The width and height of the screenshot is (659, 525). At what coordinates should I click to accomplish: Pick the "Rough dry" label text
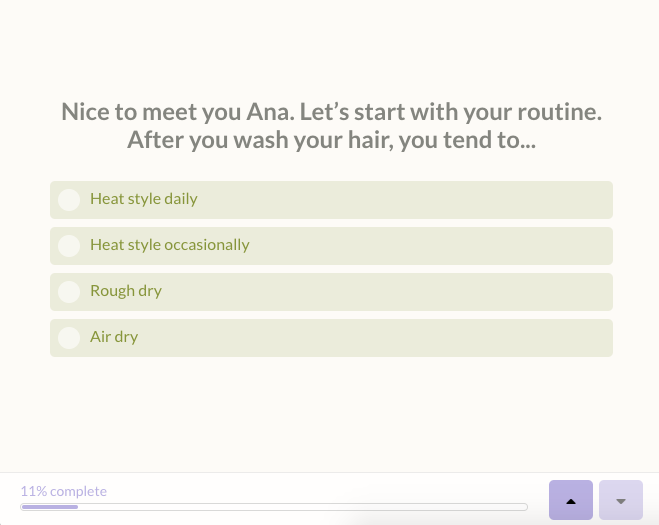click(x=126, y=291)
